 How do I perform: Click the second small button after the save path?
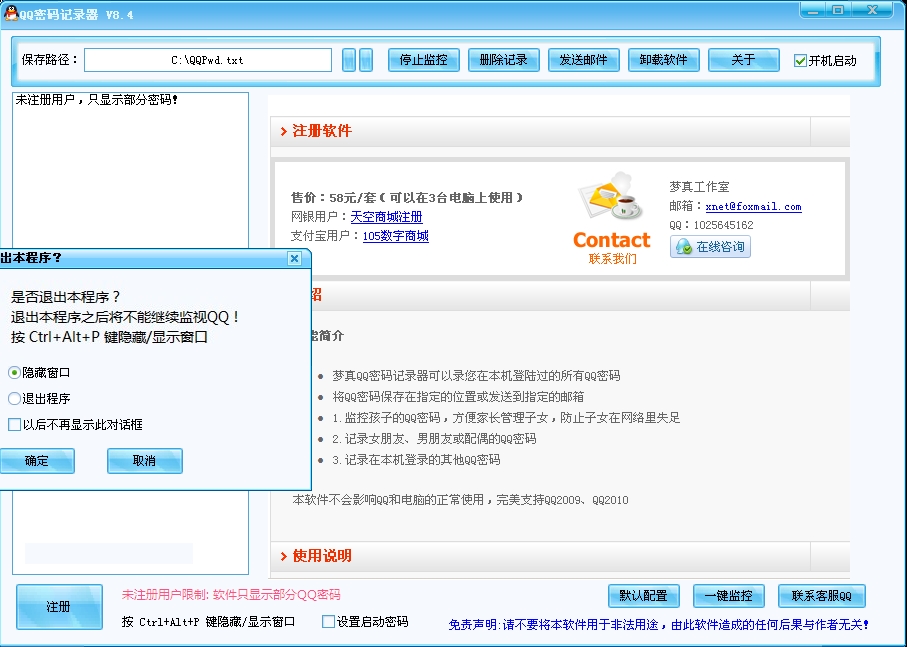366,60
